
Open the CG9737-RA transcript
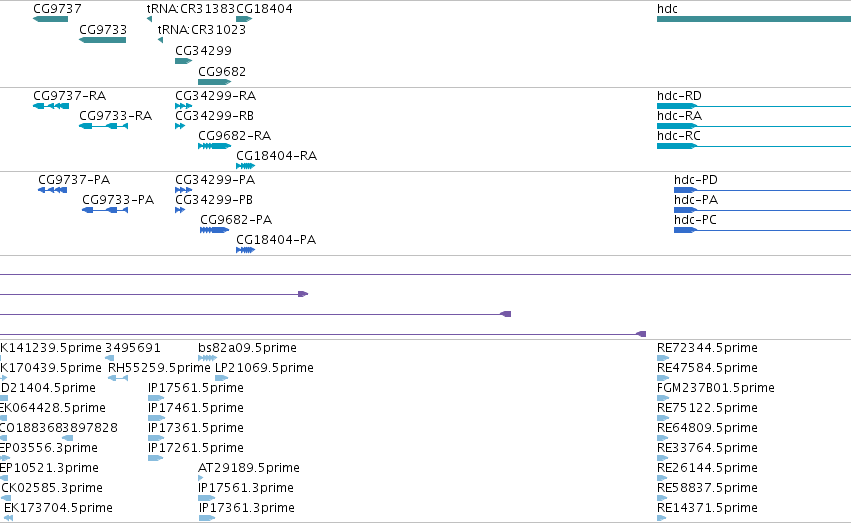[51, 106]
